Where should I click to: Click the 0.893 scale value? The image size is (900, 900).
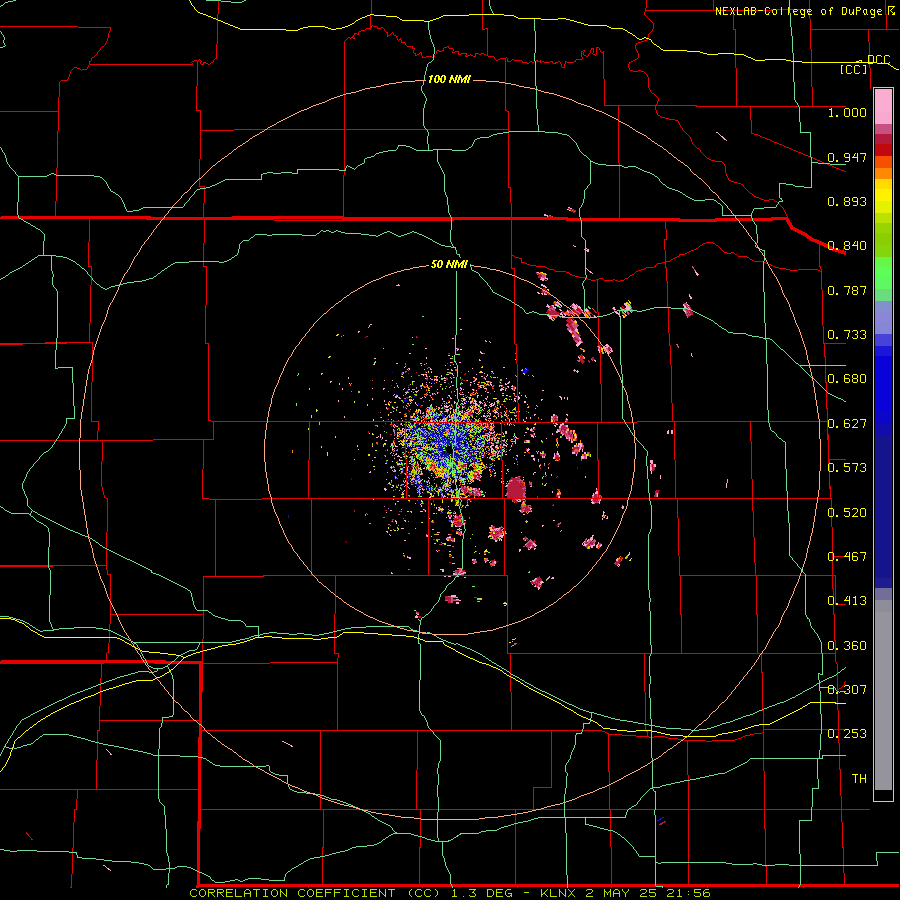pos(847,201)
